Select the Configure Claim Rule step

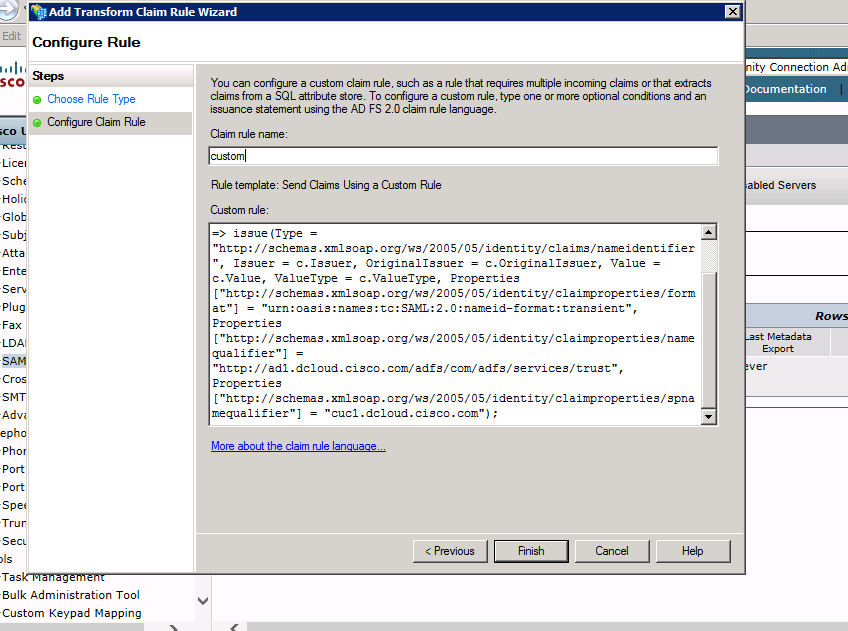[96, 122]
